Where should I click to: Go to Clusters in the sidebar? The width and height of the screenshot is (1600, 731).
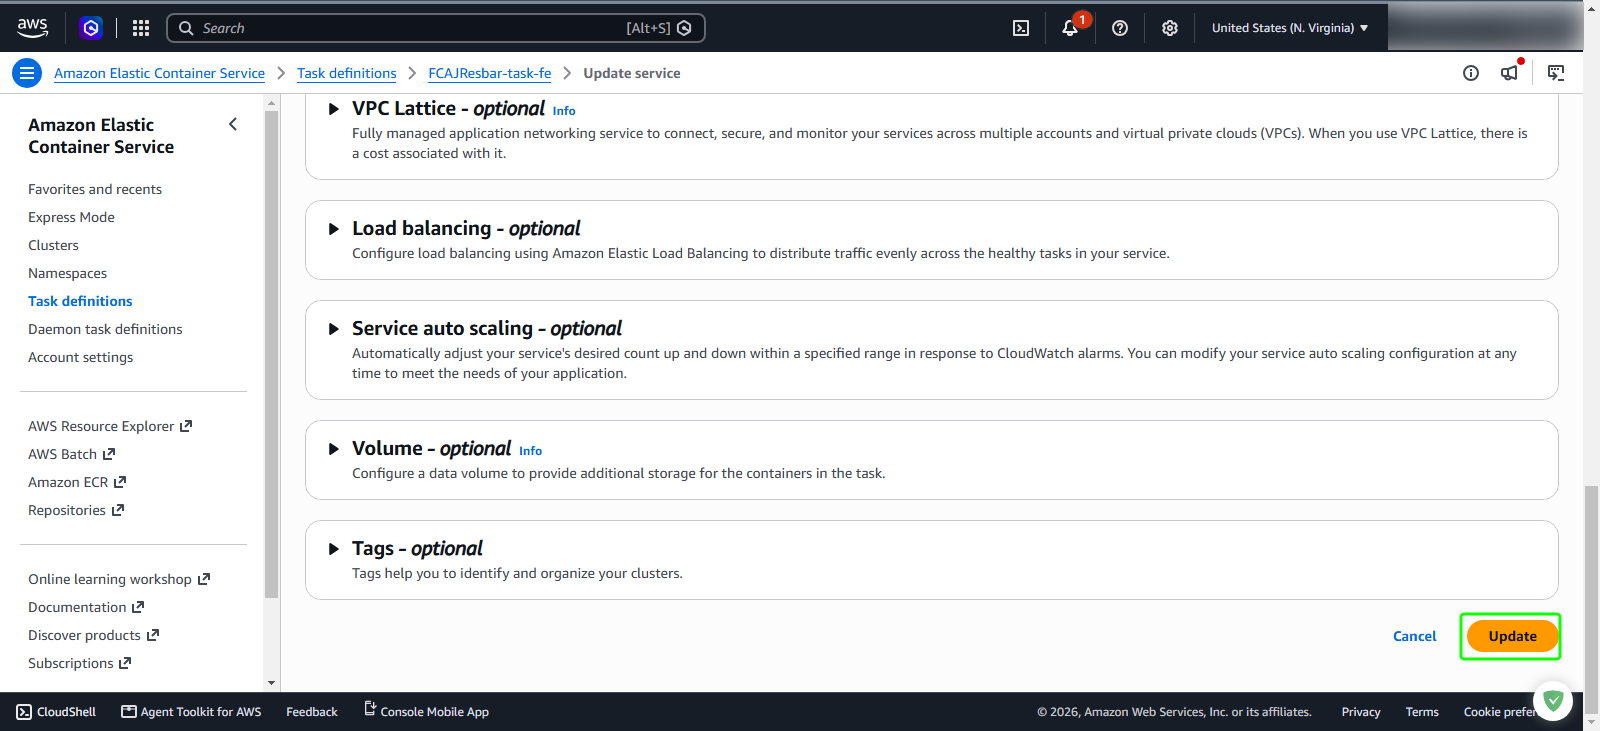point(53,245)
